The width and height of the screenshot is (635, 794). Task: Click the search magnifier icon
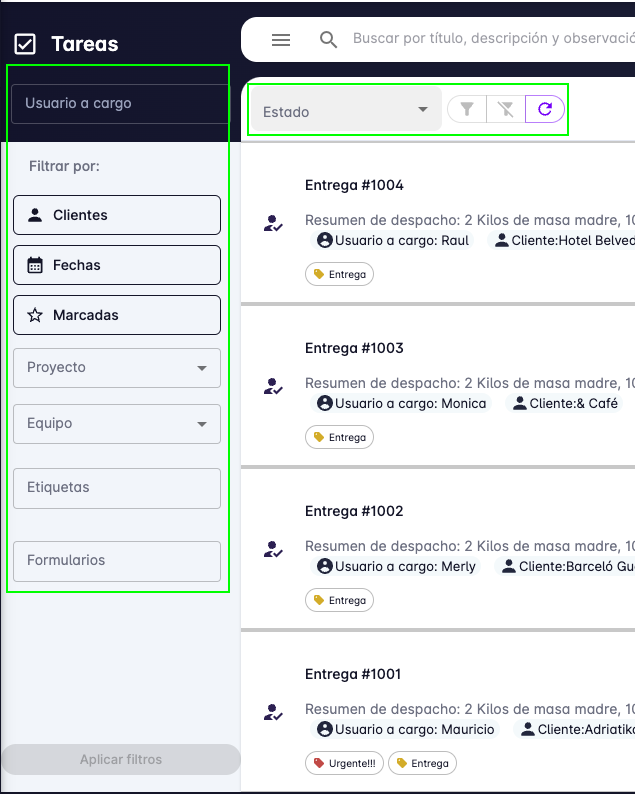[328, 40]
